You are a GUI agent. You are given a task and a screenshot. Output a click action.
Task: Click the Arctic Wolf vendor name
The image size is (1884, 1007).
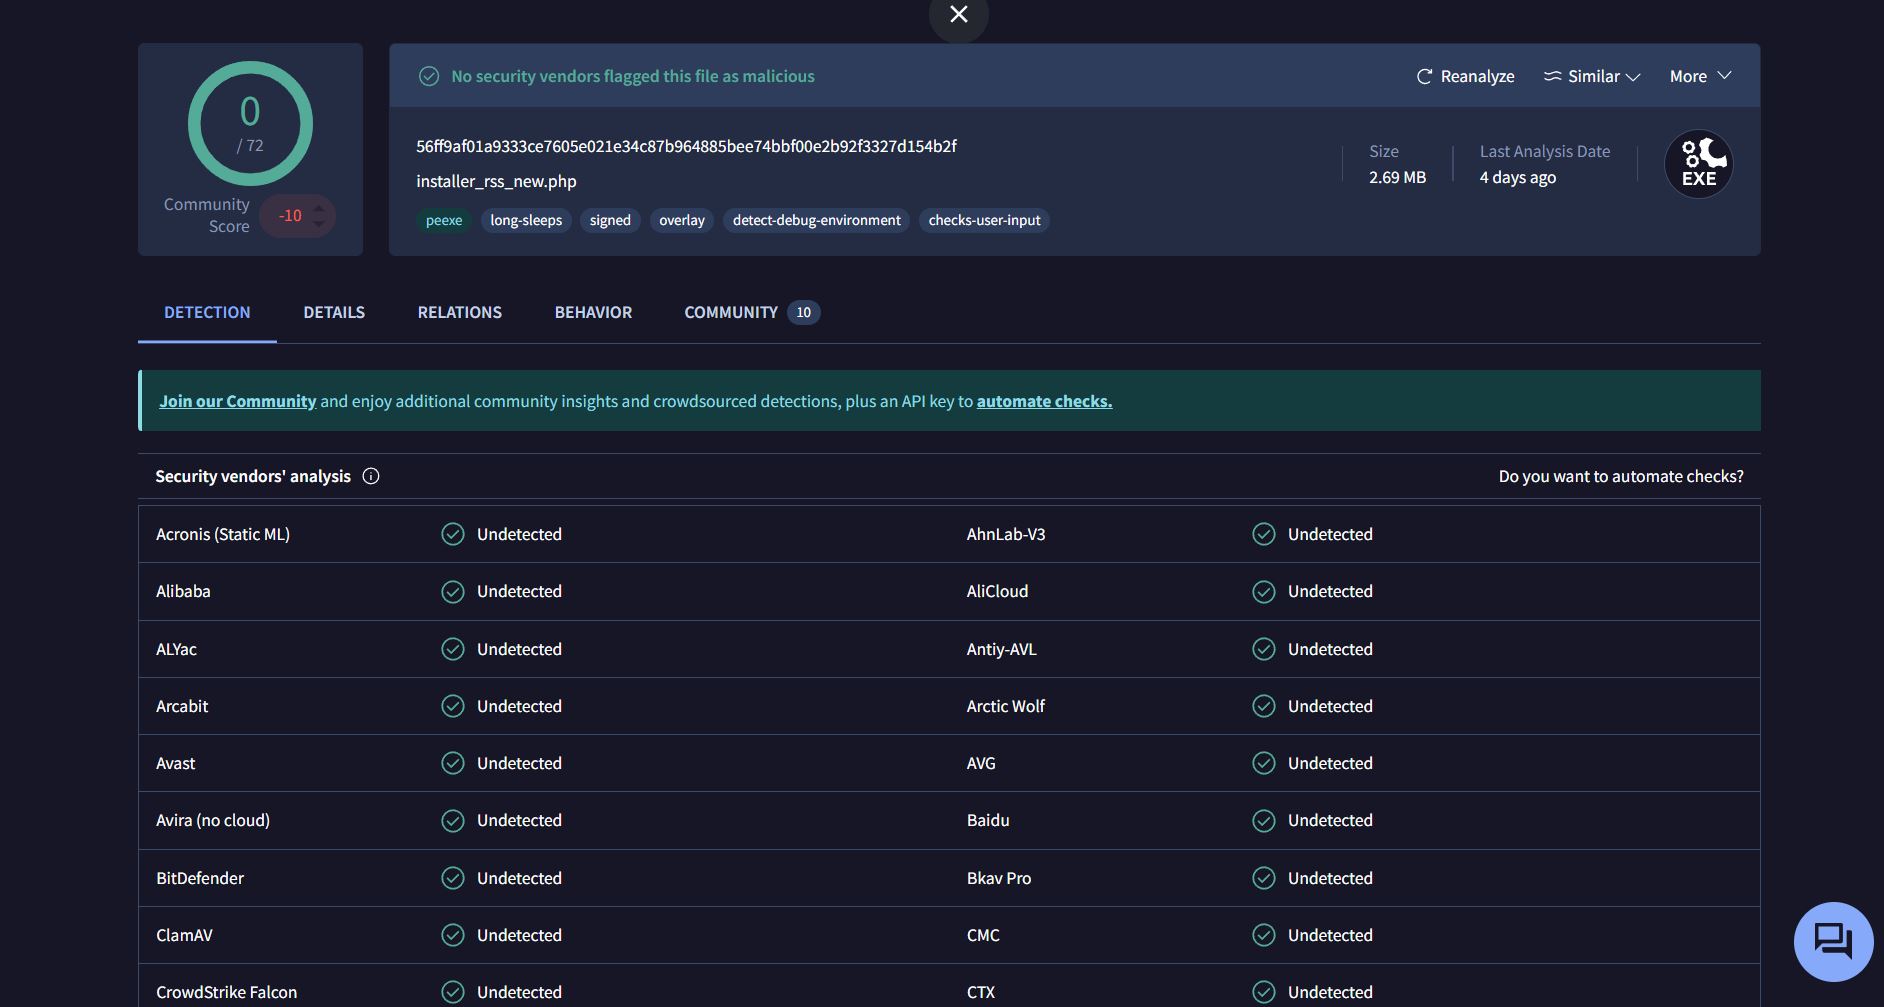[x=1005, y=706]
